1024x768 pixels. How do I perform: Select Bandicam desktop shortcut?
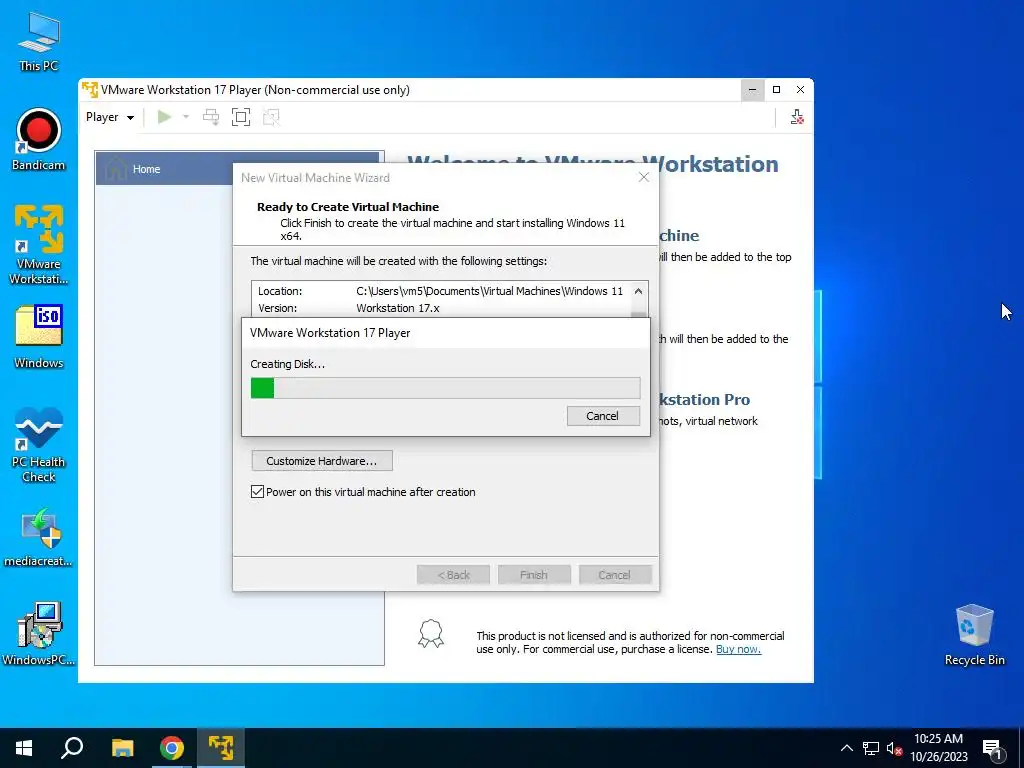(39, 140)
